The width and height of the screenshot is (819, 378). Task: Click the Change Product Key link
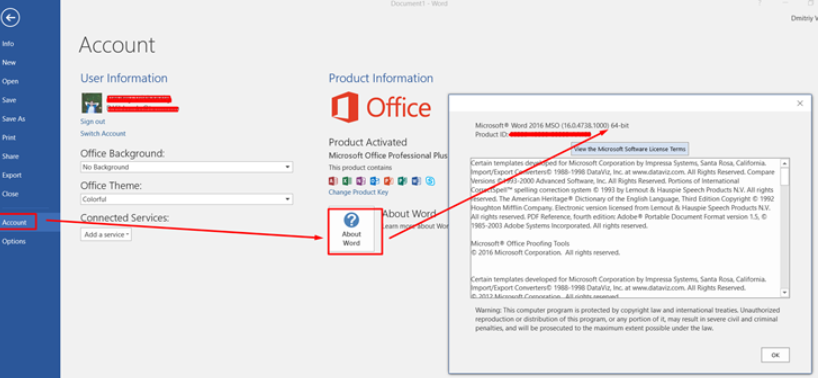[358, 192]
